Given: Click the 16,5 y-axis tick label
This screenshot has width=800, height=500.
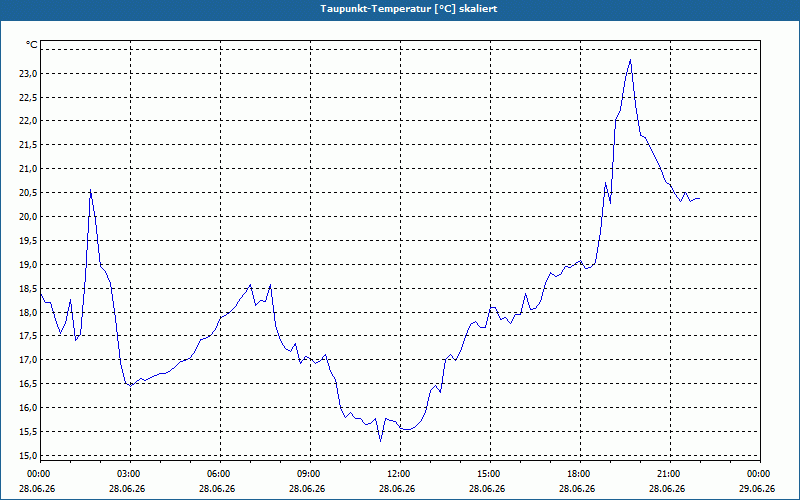Looking at the screenshot, I should [29, 384].
